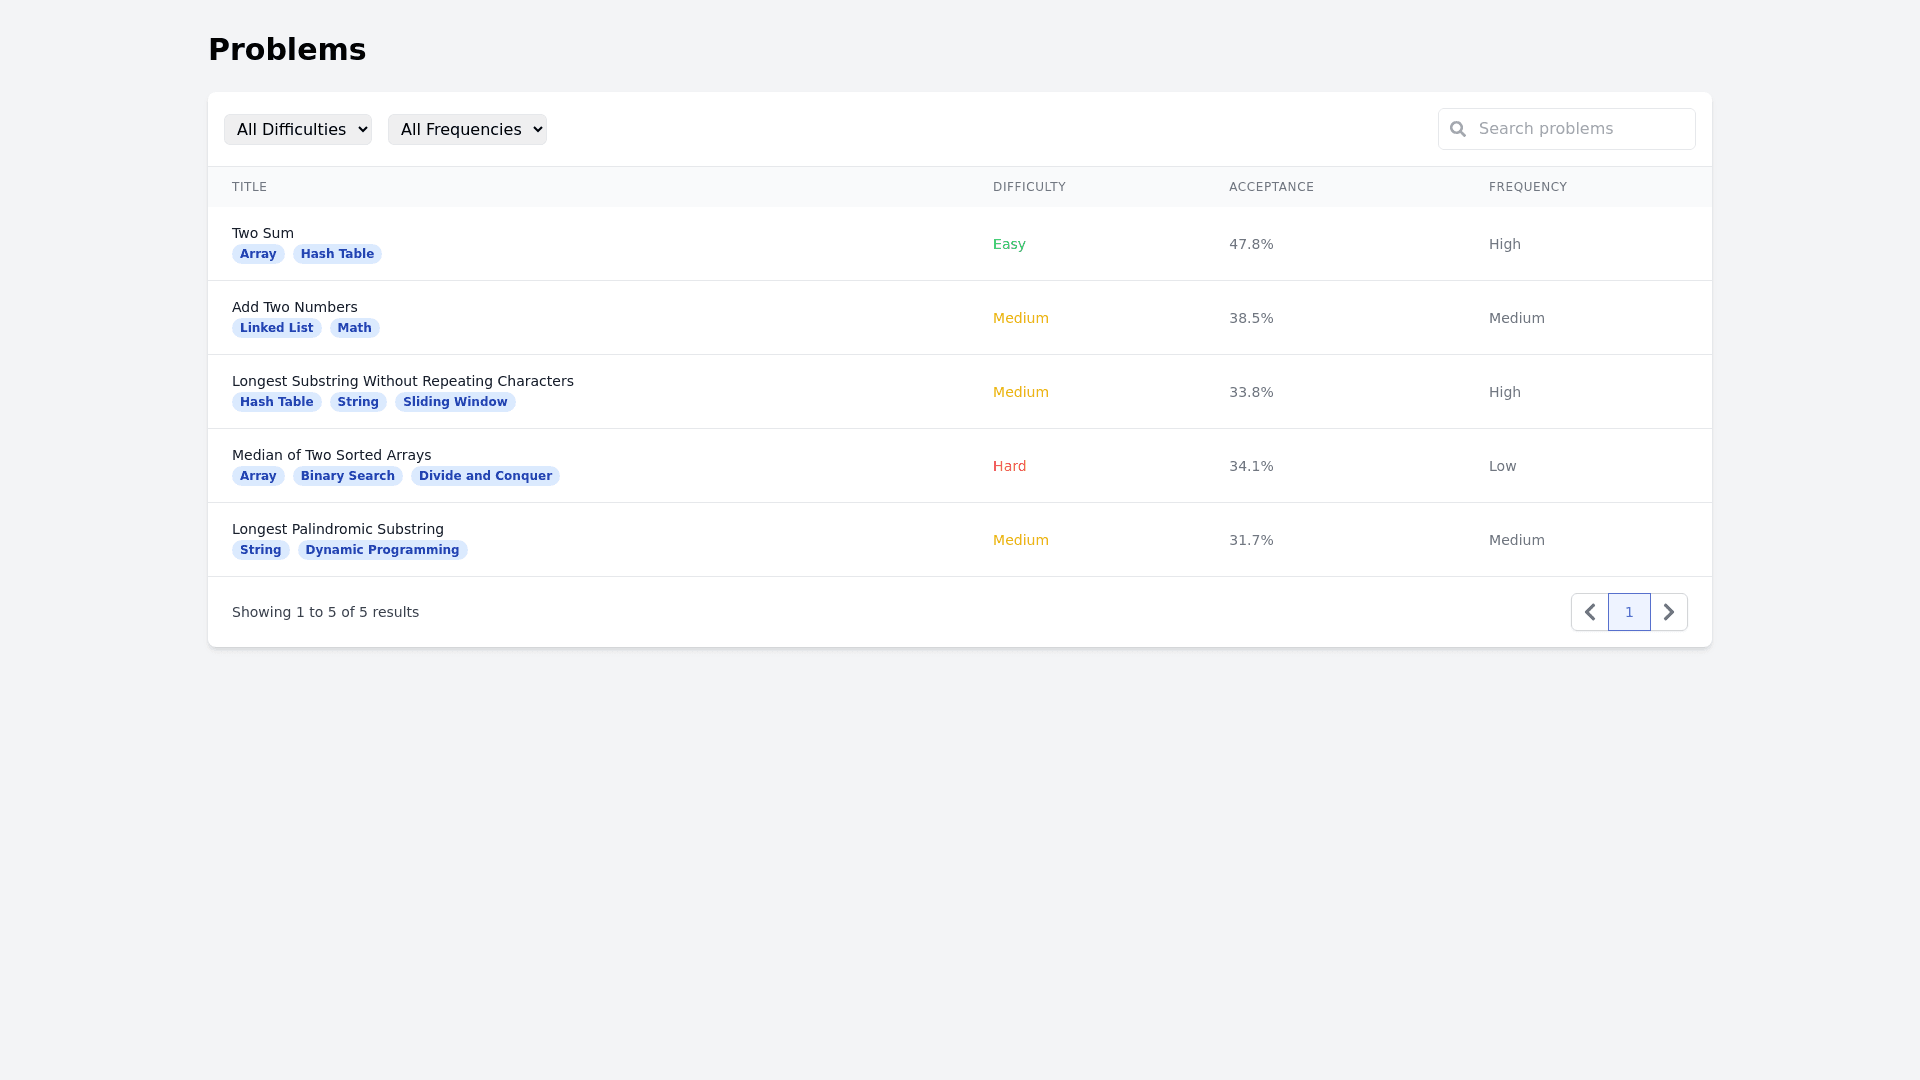Open Median of Two Sorted Arrays problem
Image resolution: width=1920 pixels, height=1080 pixels.
pos(331,455)
